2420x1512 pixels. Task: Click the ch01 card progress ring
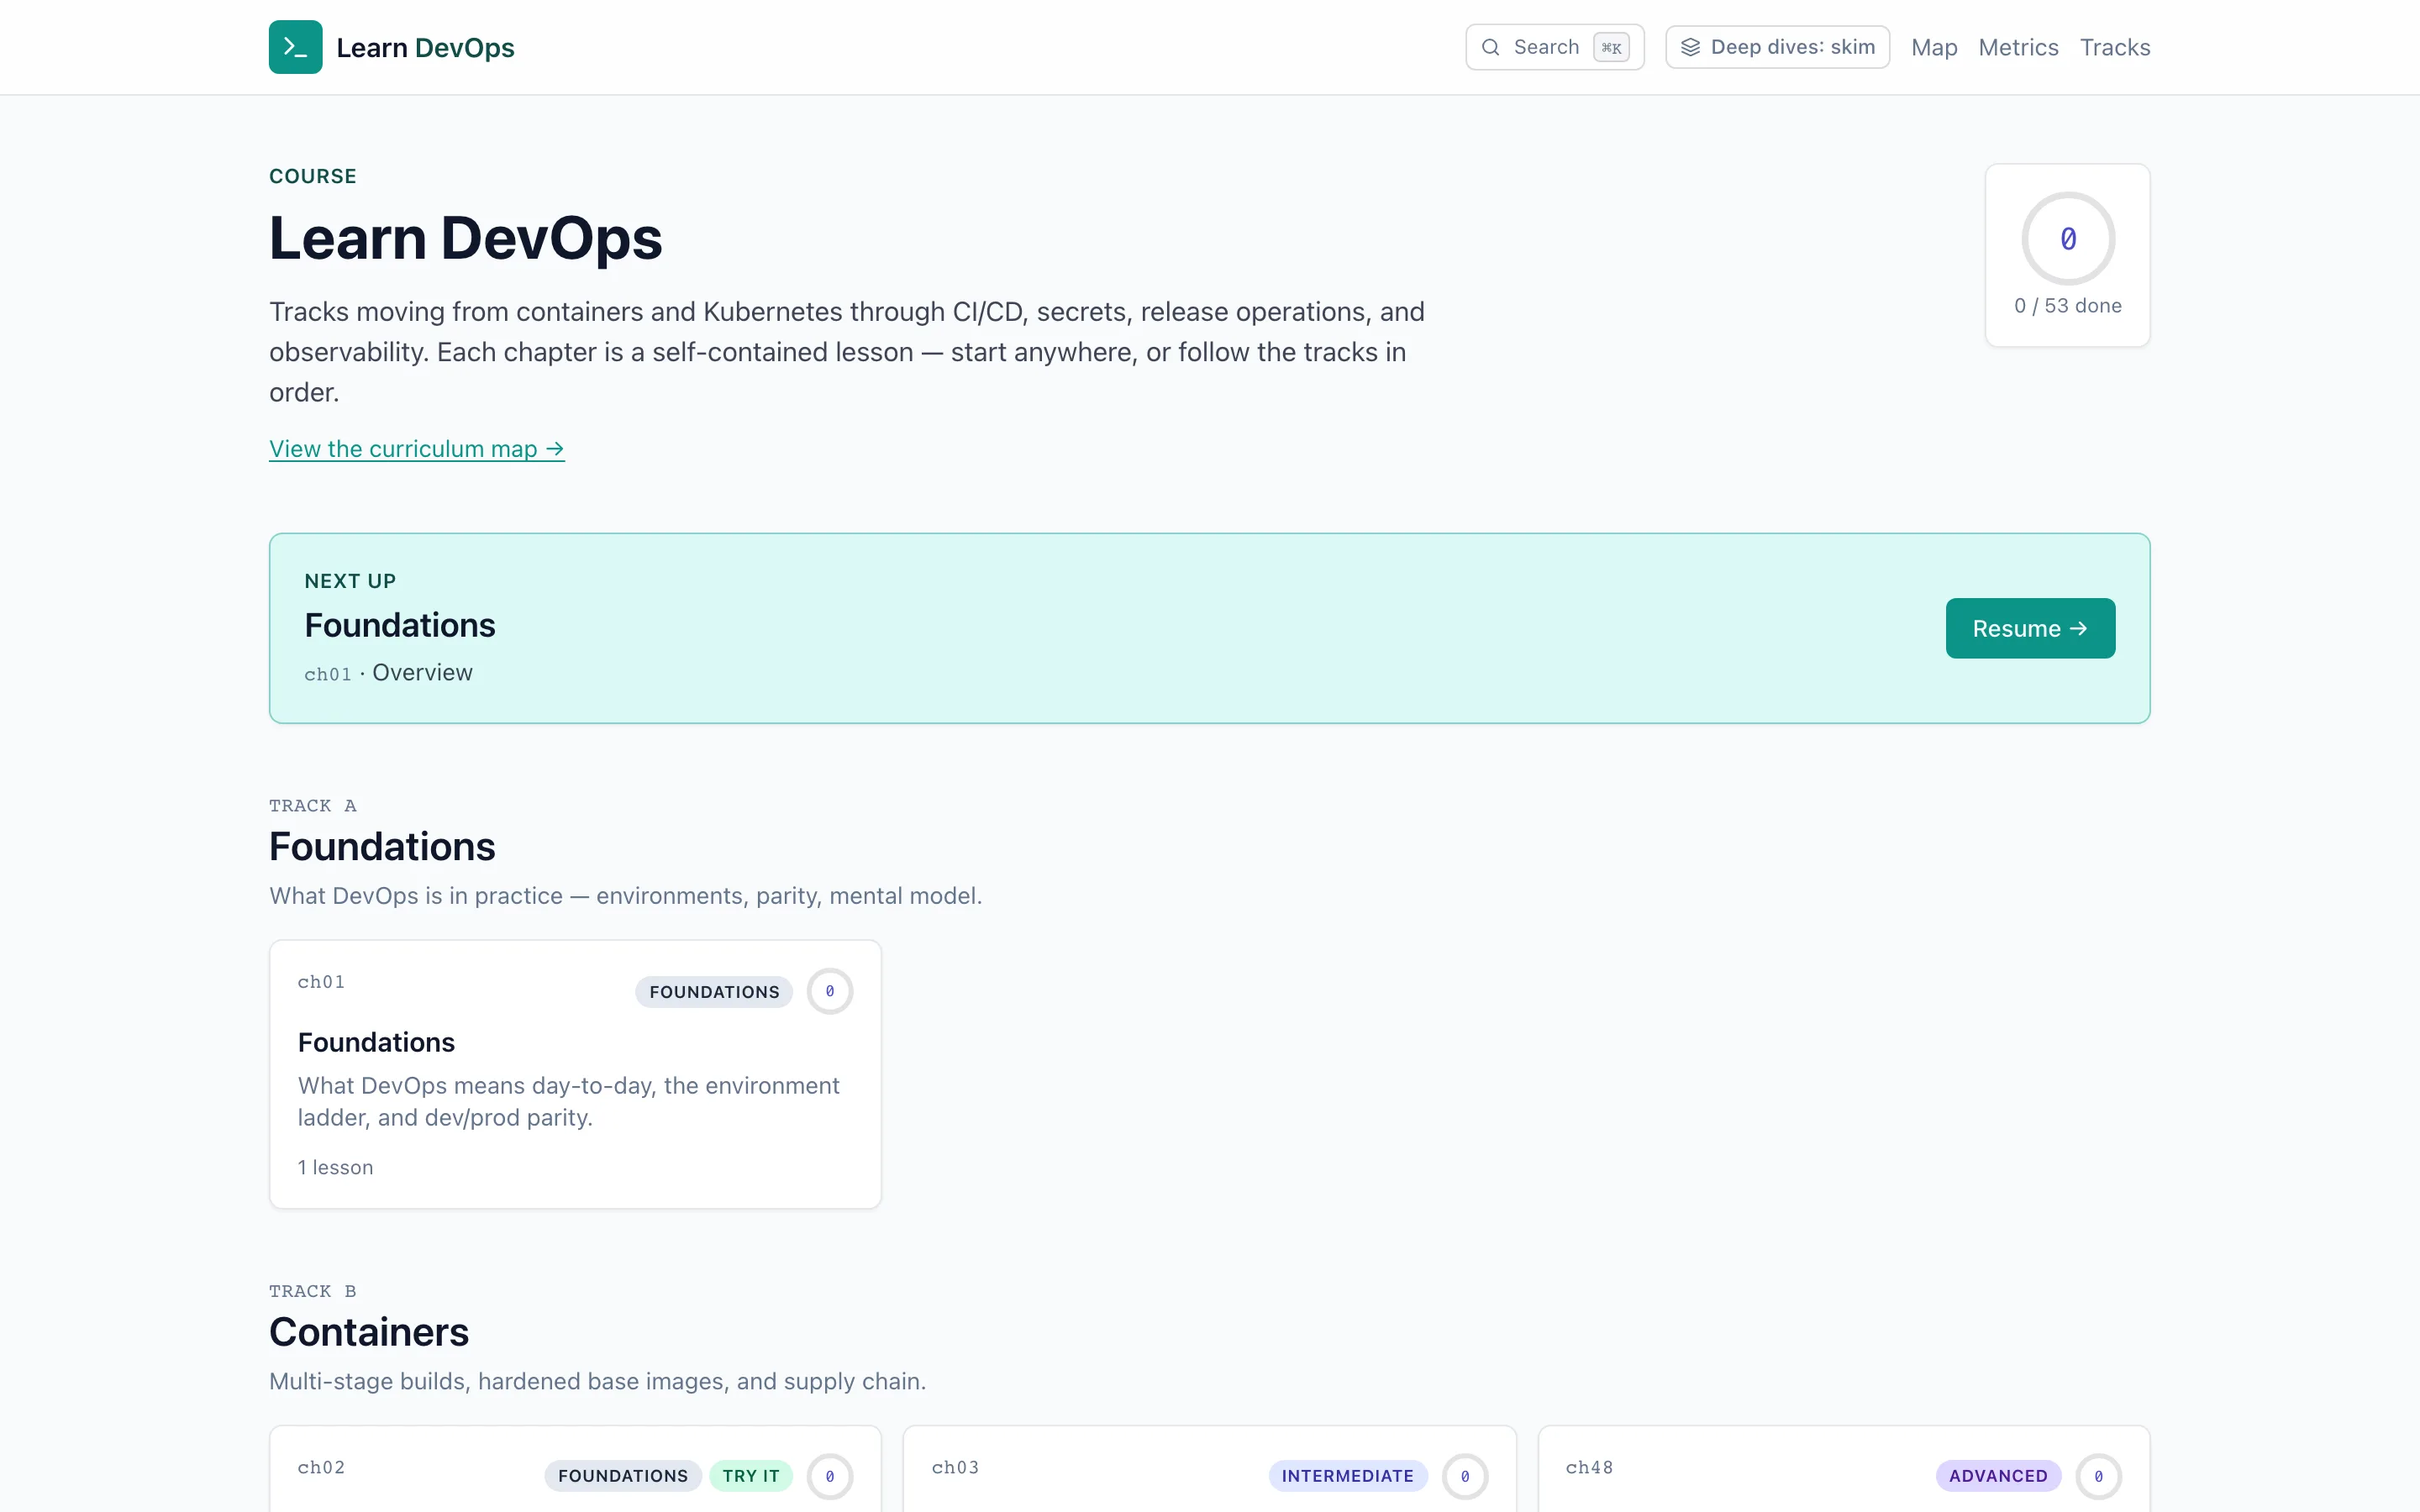click(x=830, y=991)
